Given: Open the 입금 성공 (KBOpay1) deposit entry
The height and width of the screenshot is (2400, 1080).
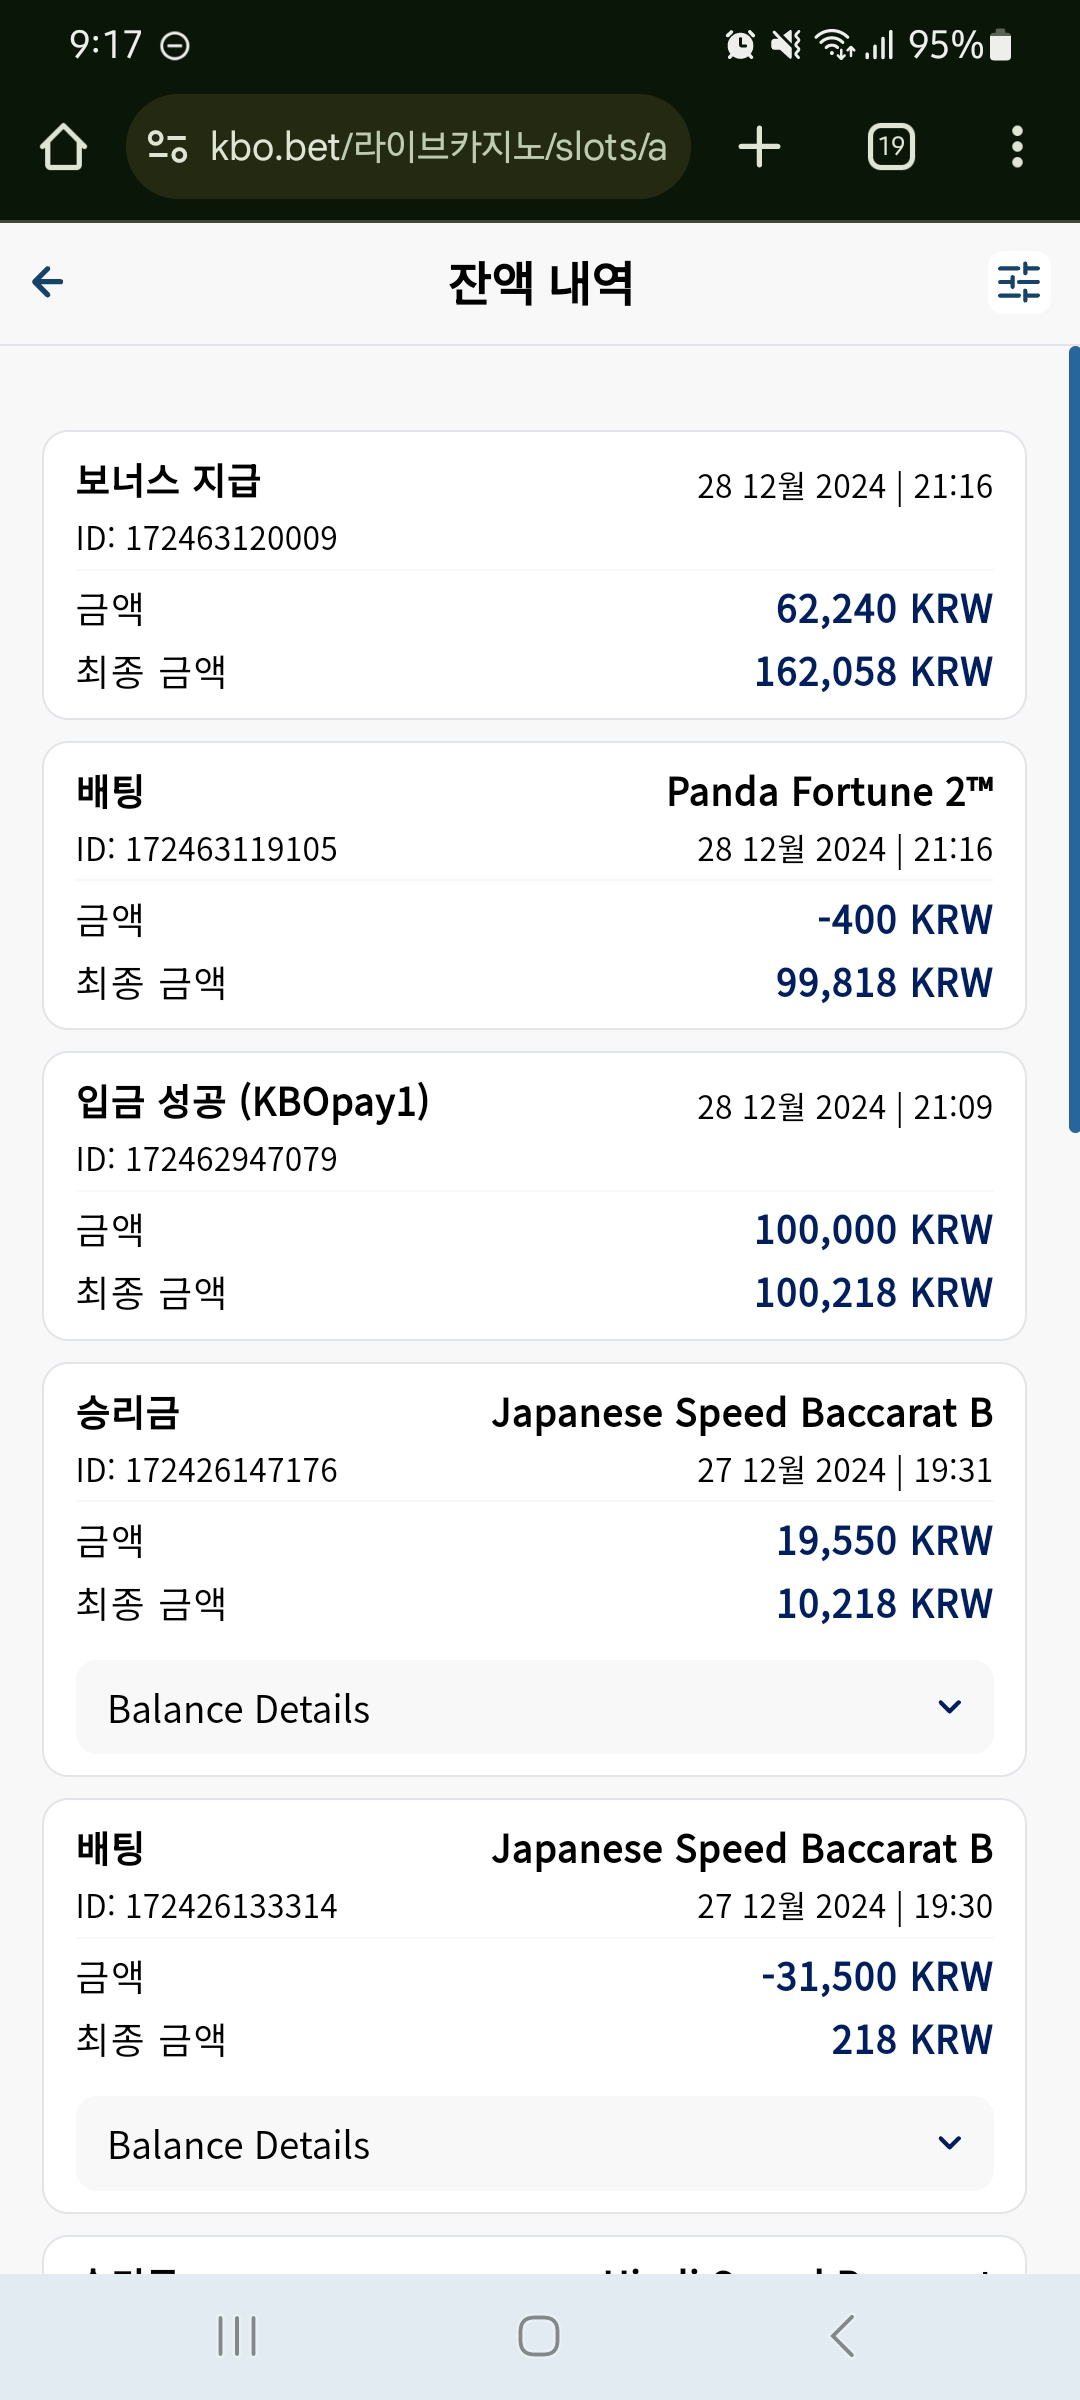Looking at the screenshot, I should tap(535, 1196).
